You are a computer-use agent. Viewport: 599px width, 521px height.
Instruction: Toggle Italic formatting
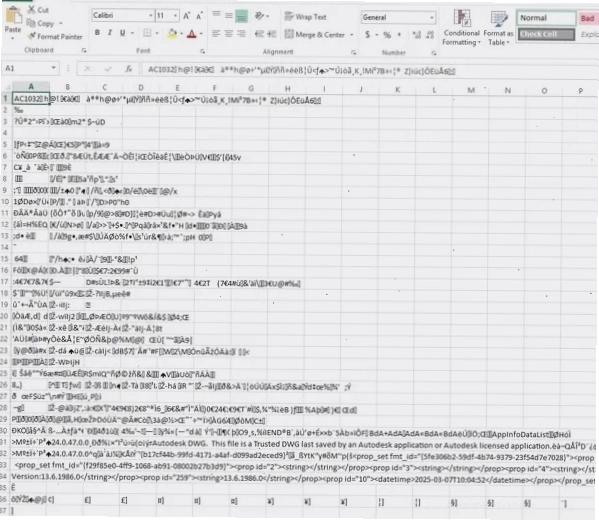click(110, 33)
